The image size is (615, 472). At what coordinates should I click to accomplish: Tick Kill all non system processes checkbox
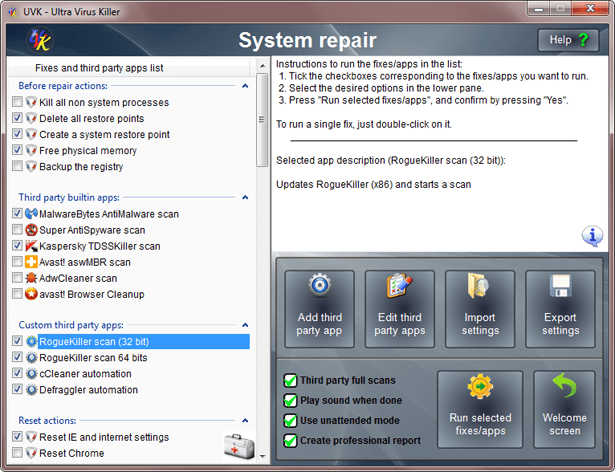pyautogui.click(x=17, y=102)
